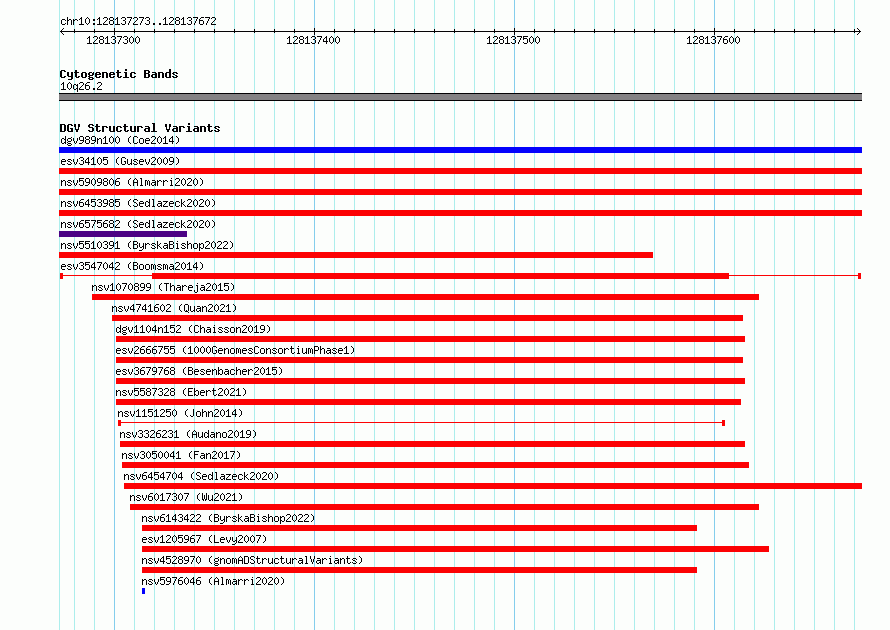
Task: Select the blue dgv989n100 variant bar
Action: [460, 150]
